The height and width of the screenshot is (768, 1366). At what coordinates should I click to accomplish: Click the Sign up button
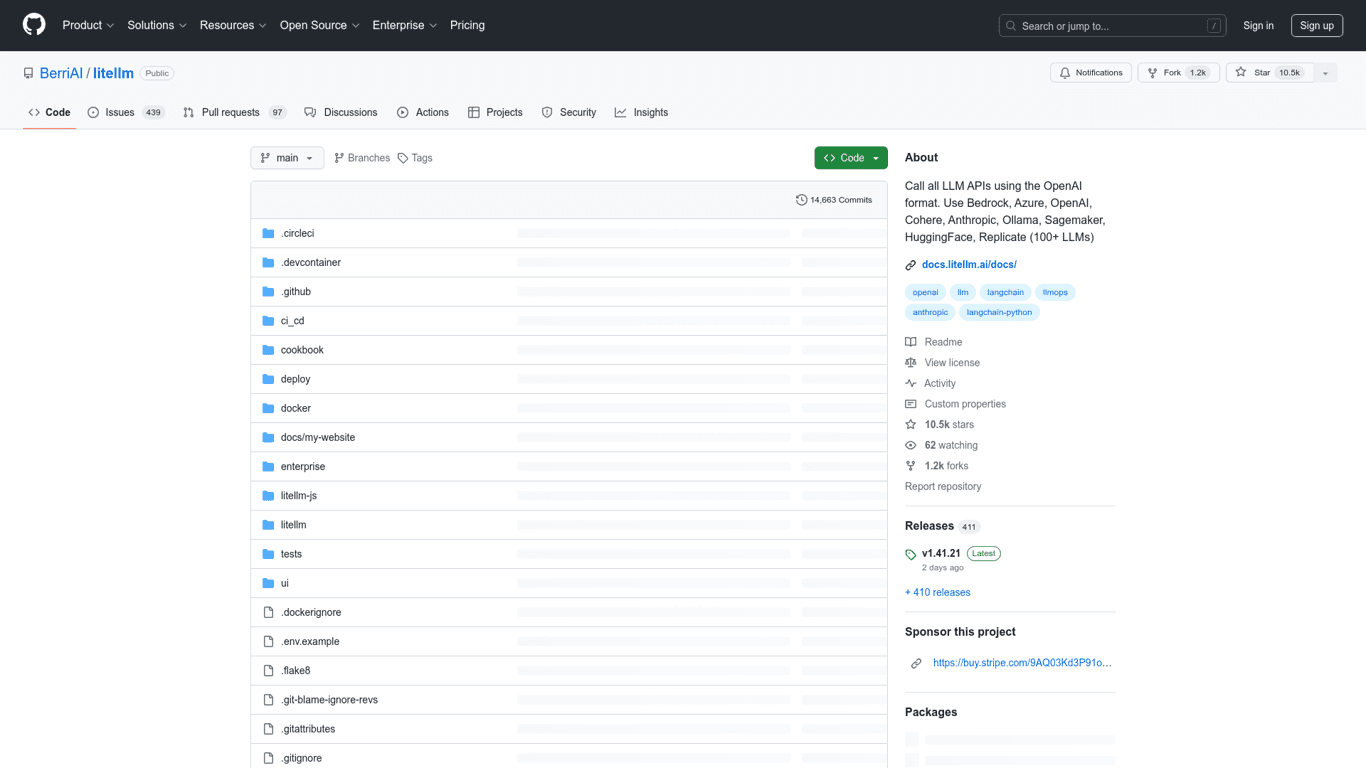[1317, 25]
